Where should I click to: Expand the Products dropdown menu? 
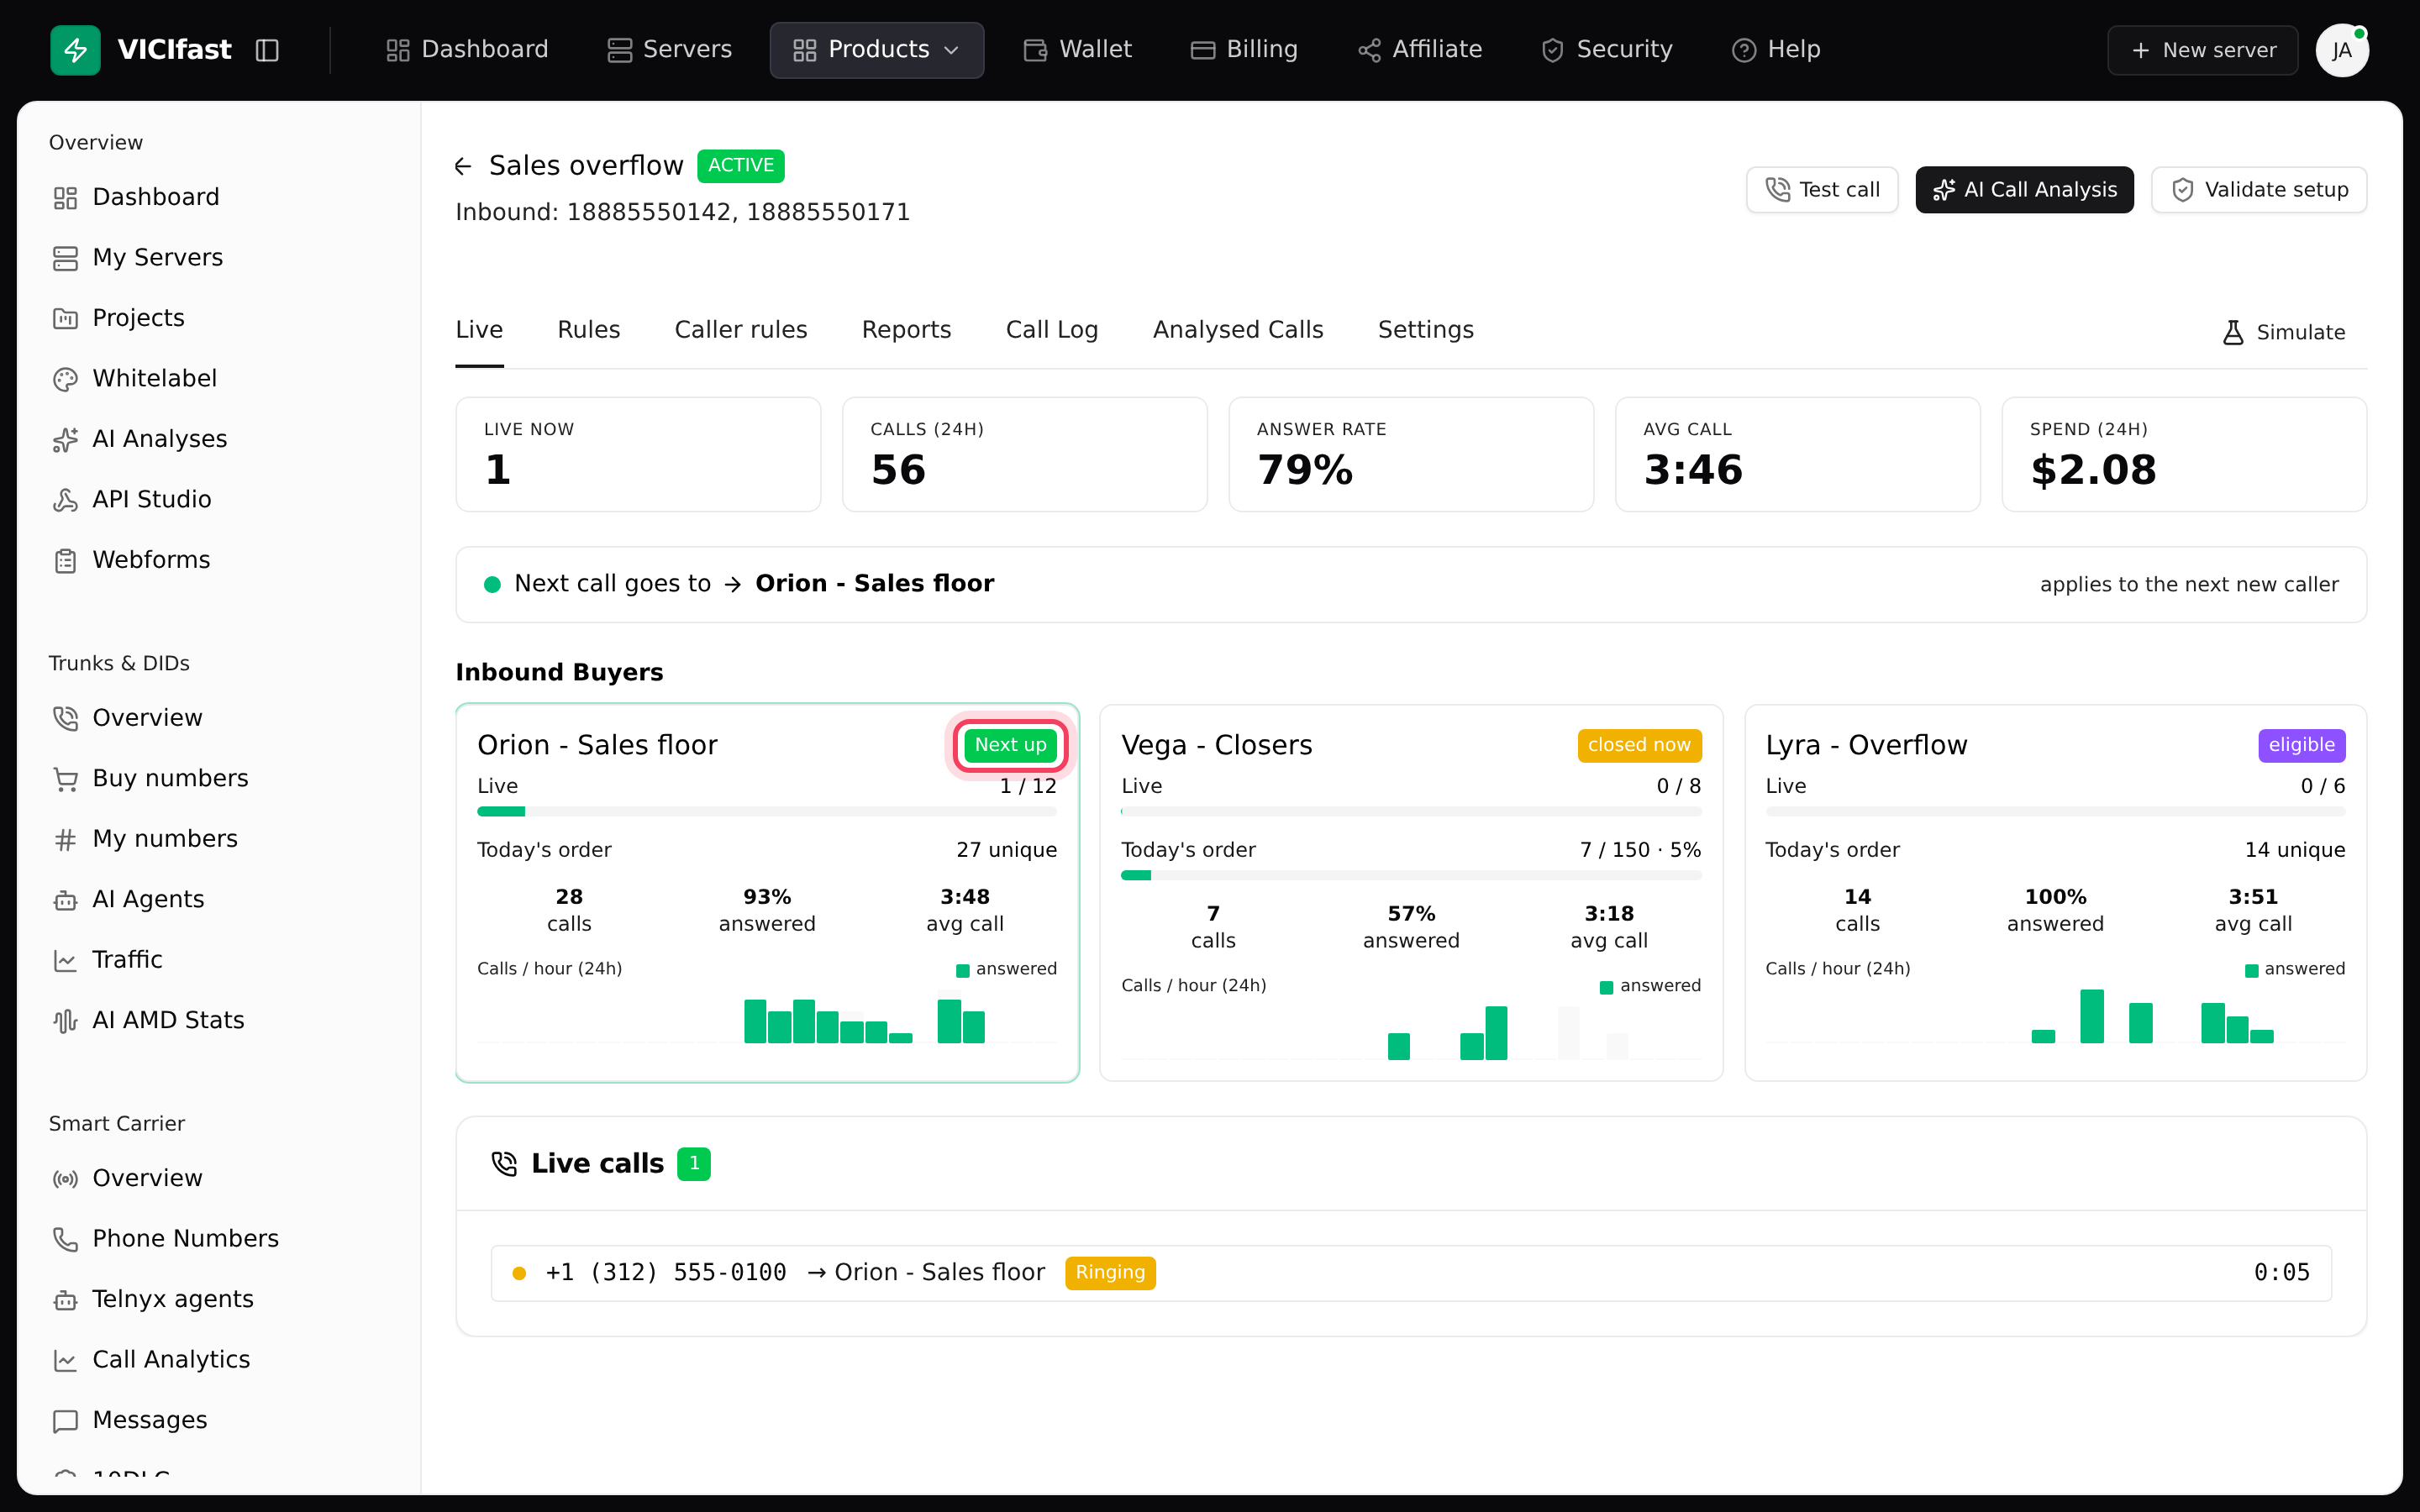(876, 50)
